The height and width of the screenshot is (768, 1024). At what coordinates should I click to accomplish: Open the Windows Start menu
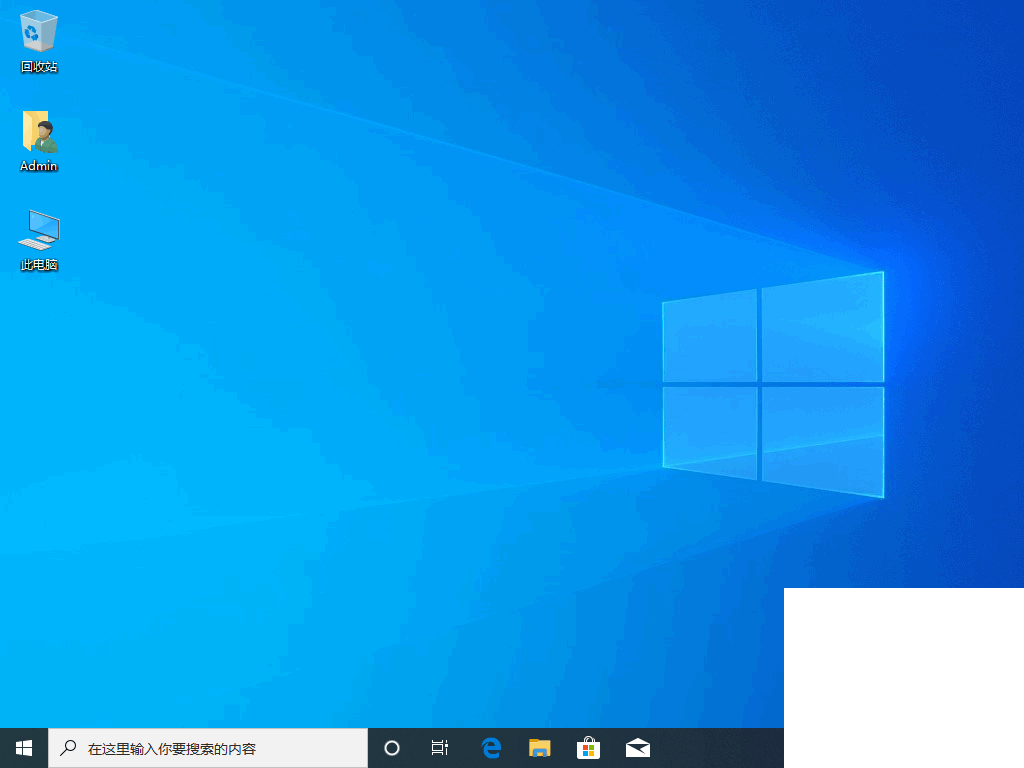click(x=24, y=748)
